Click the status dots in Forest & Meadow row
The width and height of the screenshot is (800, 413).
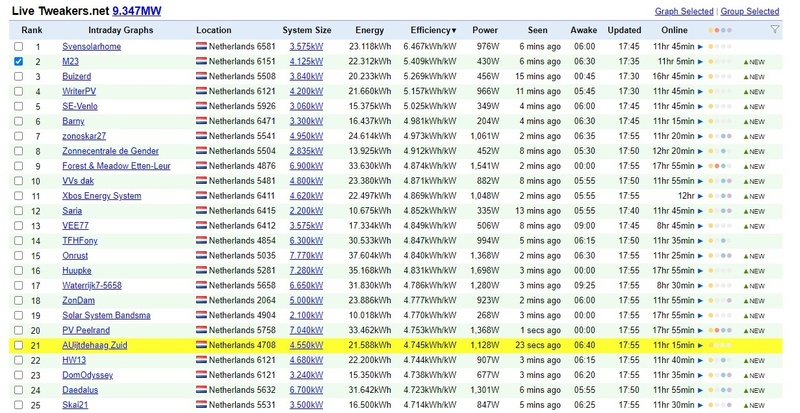(x=720, y=166)
